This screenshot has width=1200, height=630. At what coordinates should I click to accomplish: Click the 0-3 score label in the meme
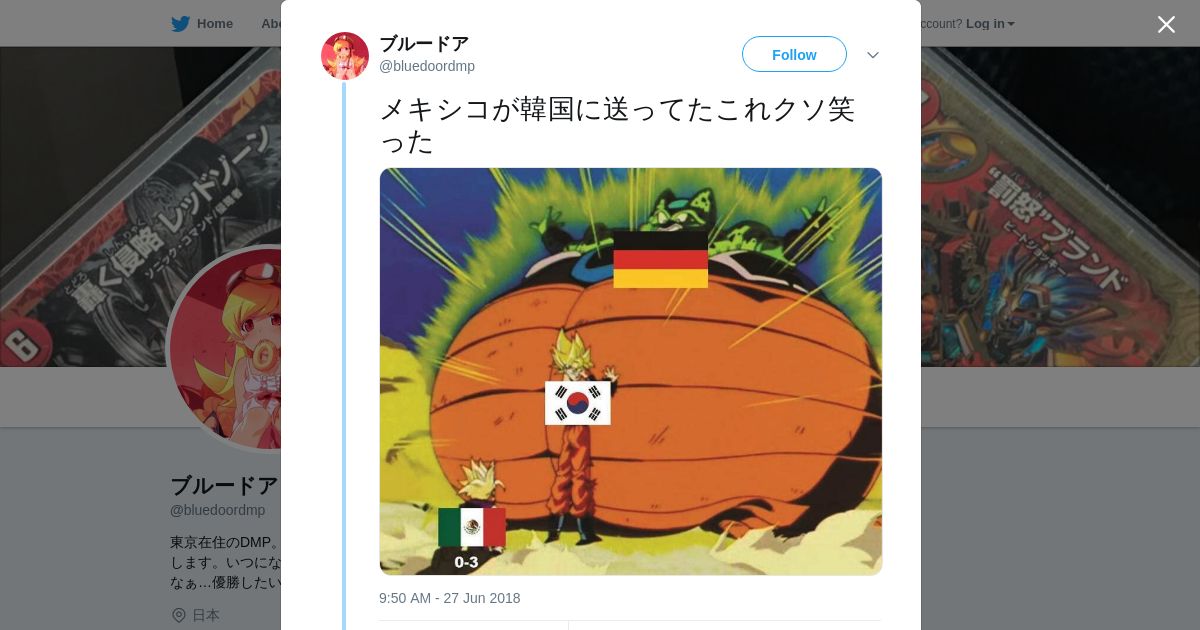pos(466,562)
